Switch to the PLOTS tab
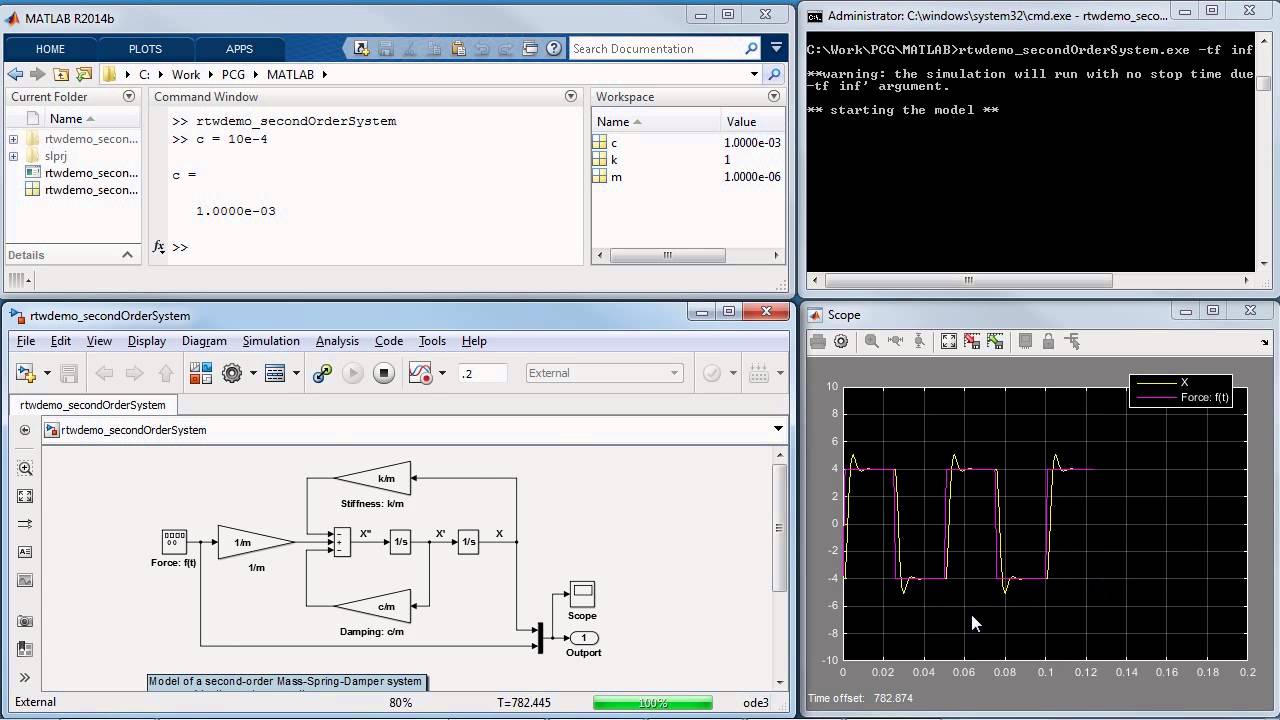 tap(145, 49)
